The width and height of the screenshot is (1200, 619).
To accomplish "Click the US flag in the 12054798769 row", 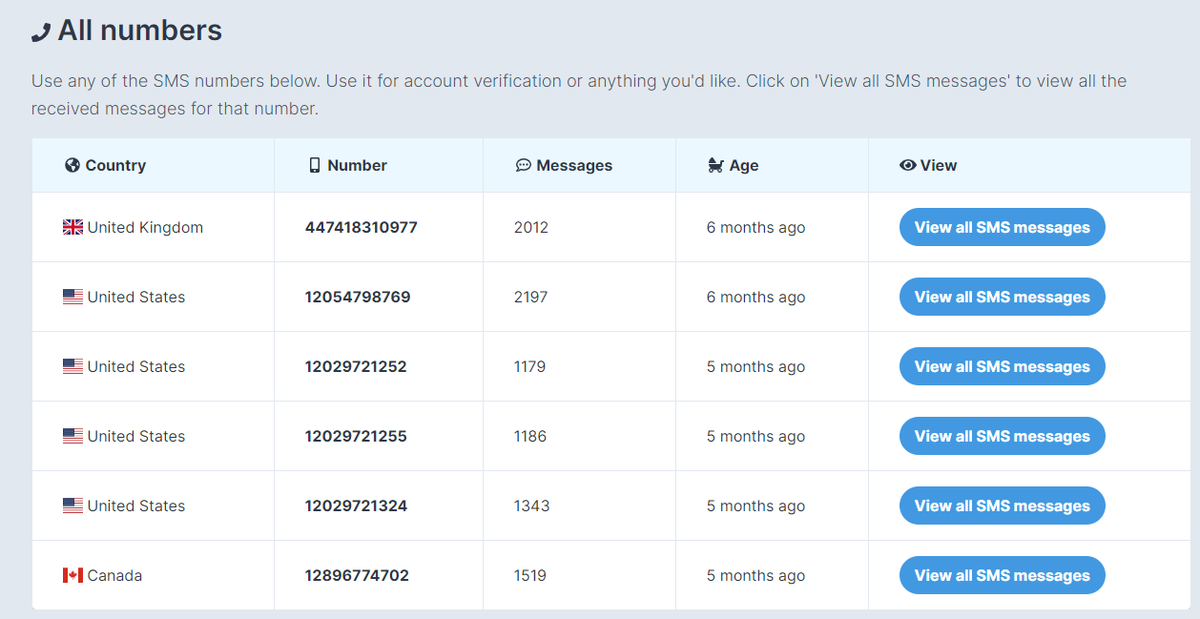I will click(73, 297).
